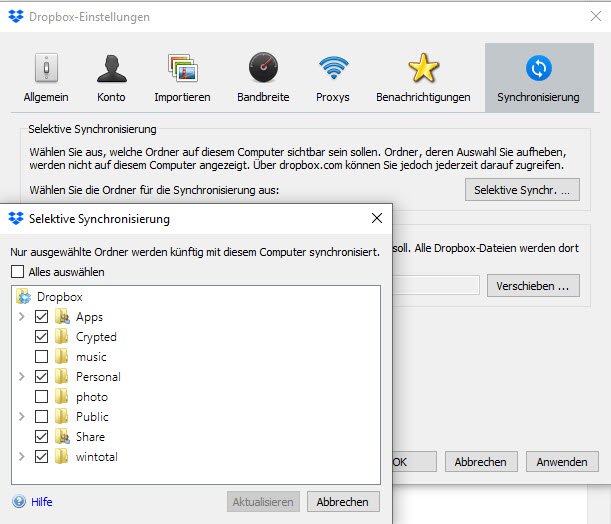Select the Crypted folder name
Image resolution: width=611 pixels, height=524 pixels.
(x=96, y=337)
